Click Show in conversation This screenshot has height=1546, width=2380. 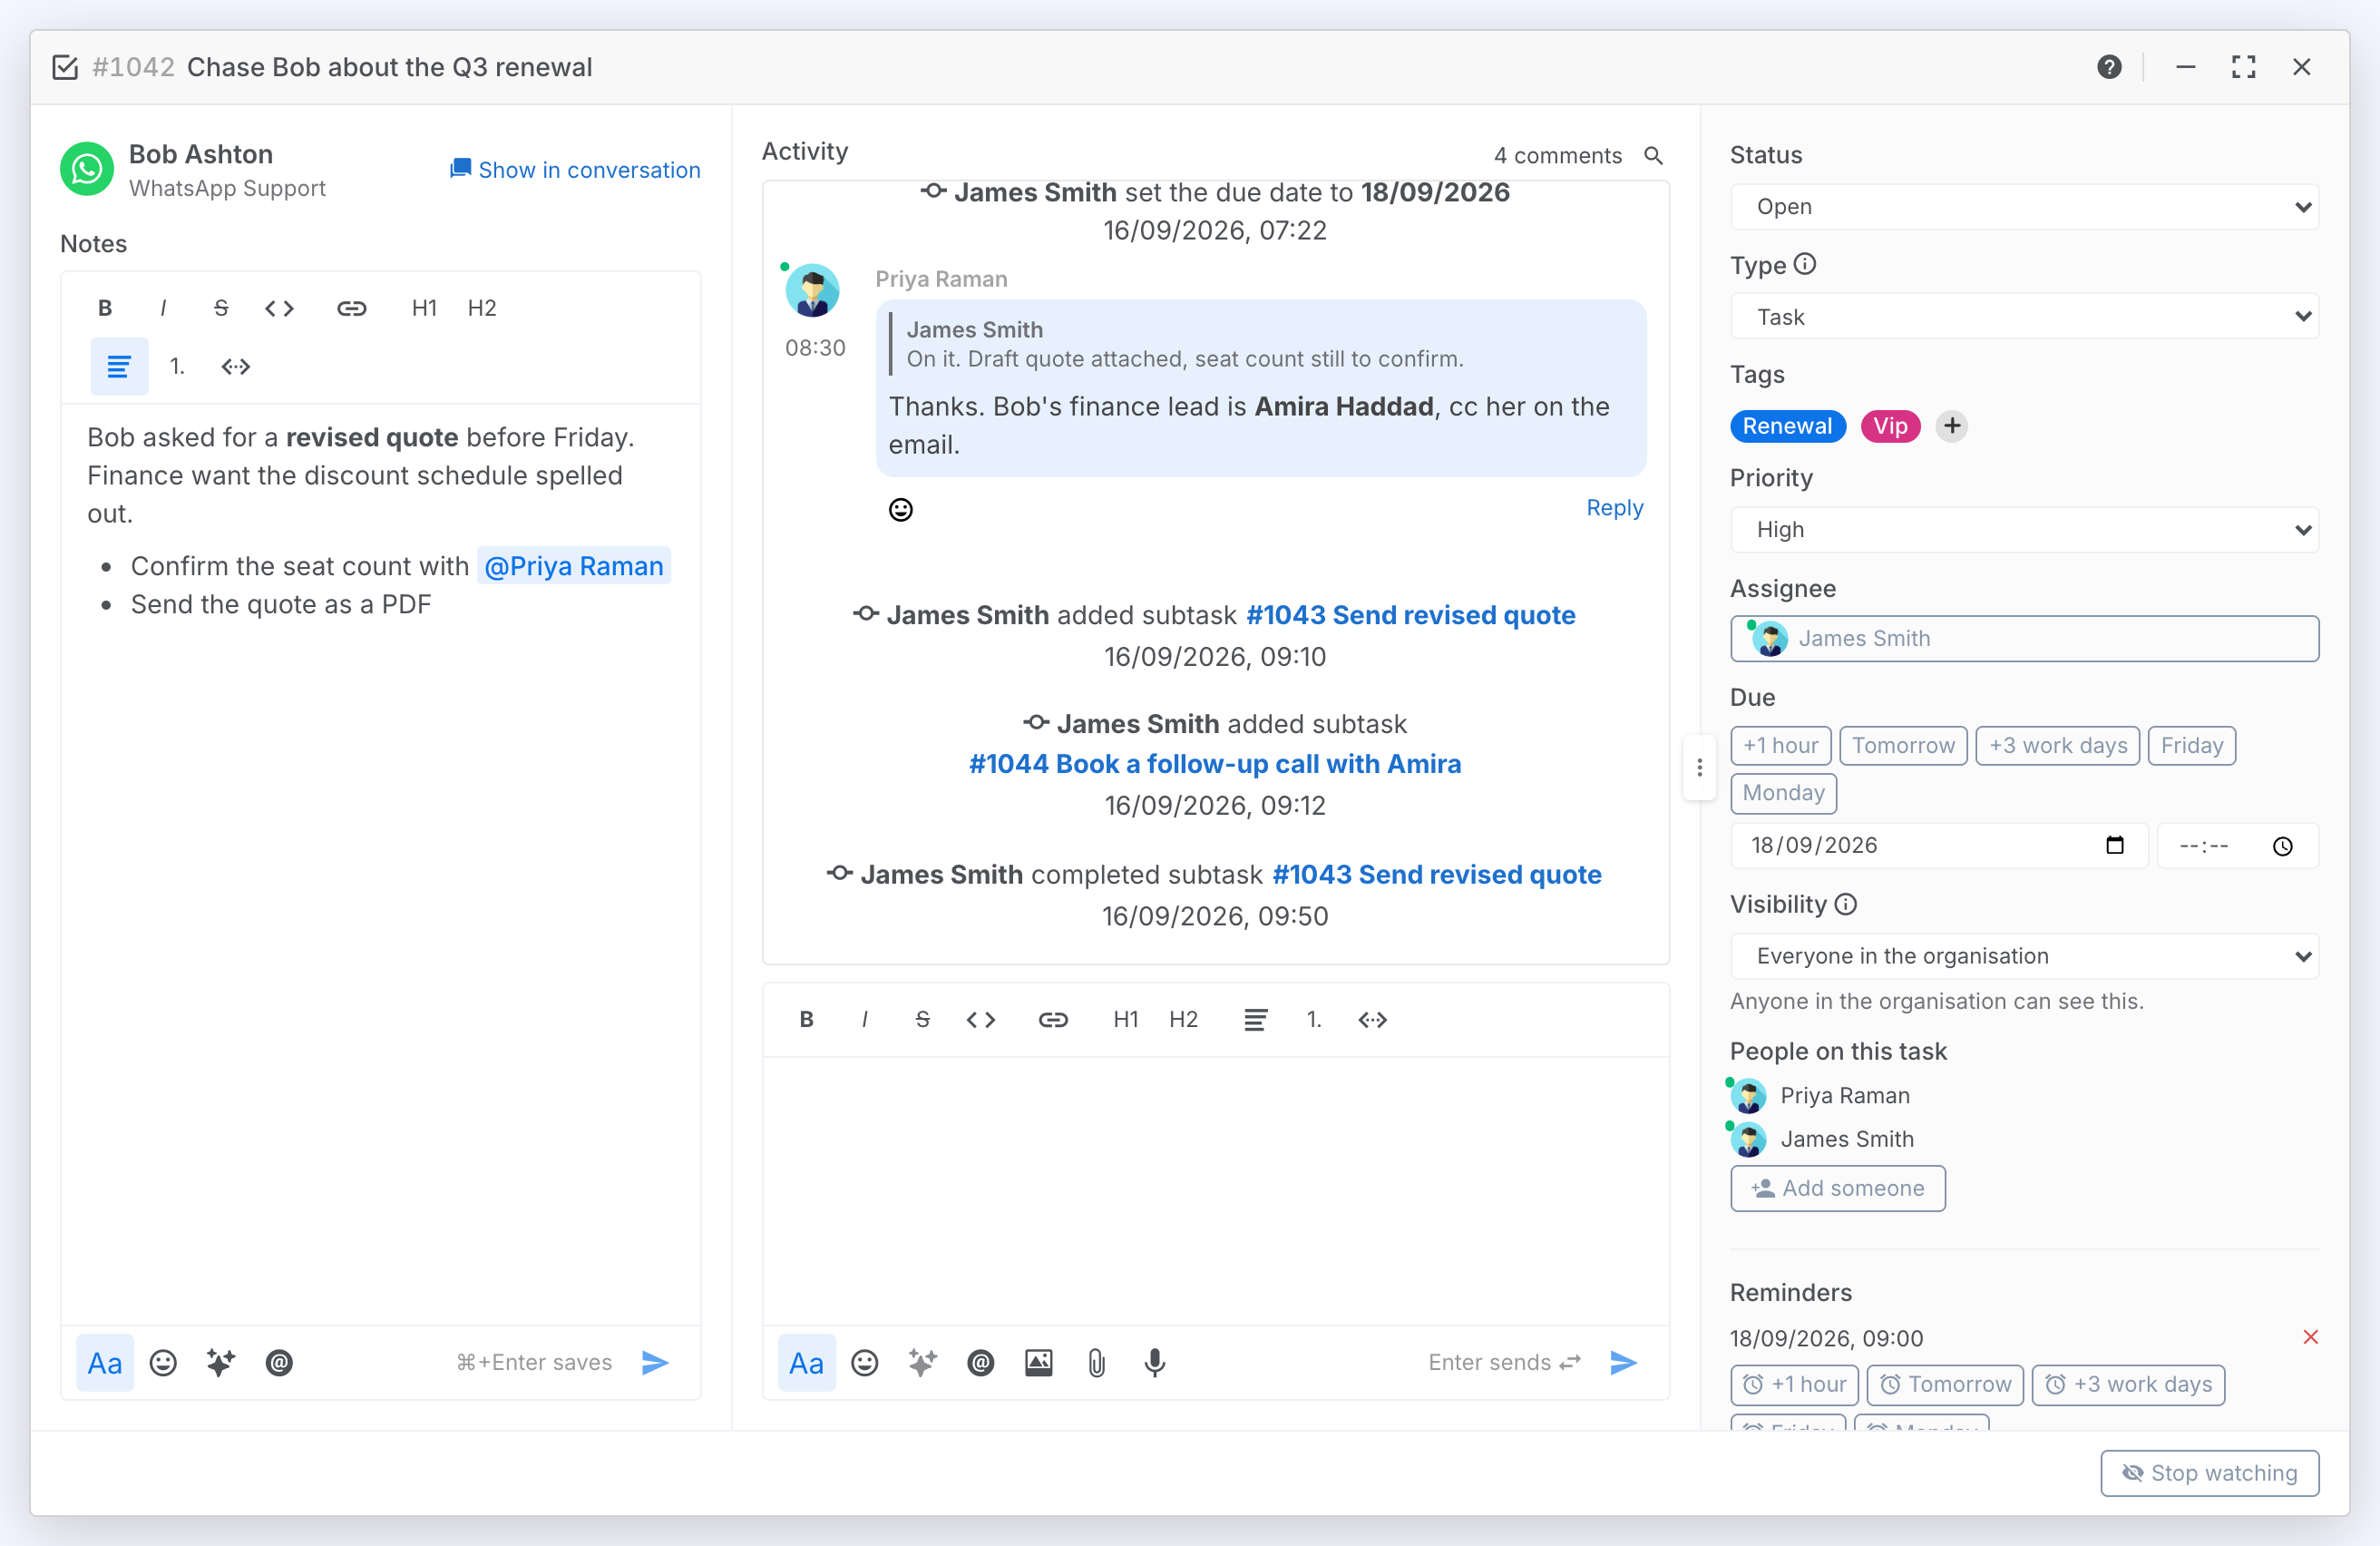coord(575,170)
